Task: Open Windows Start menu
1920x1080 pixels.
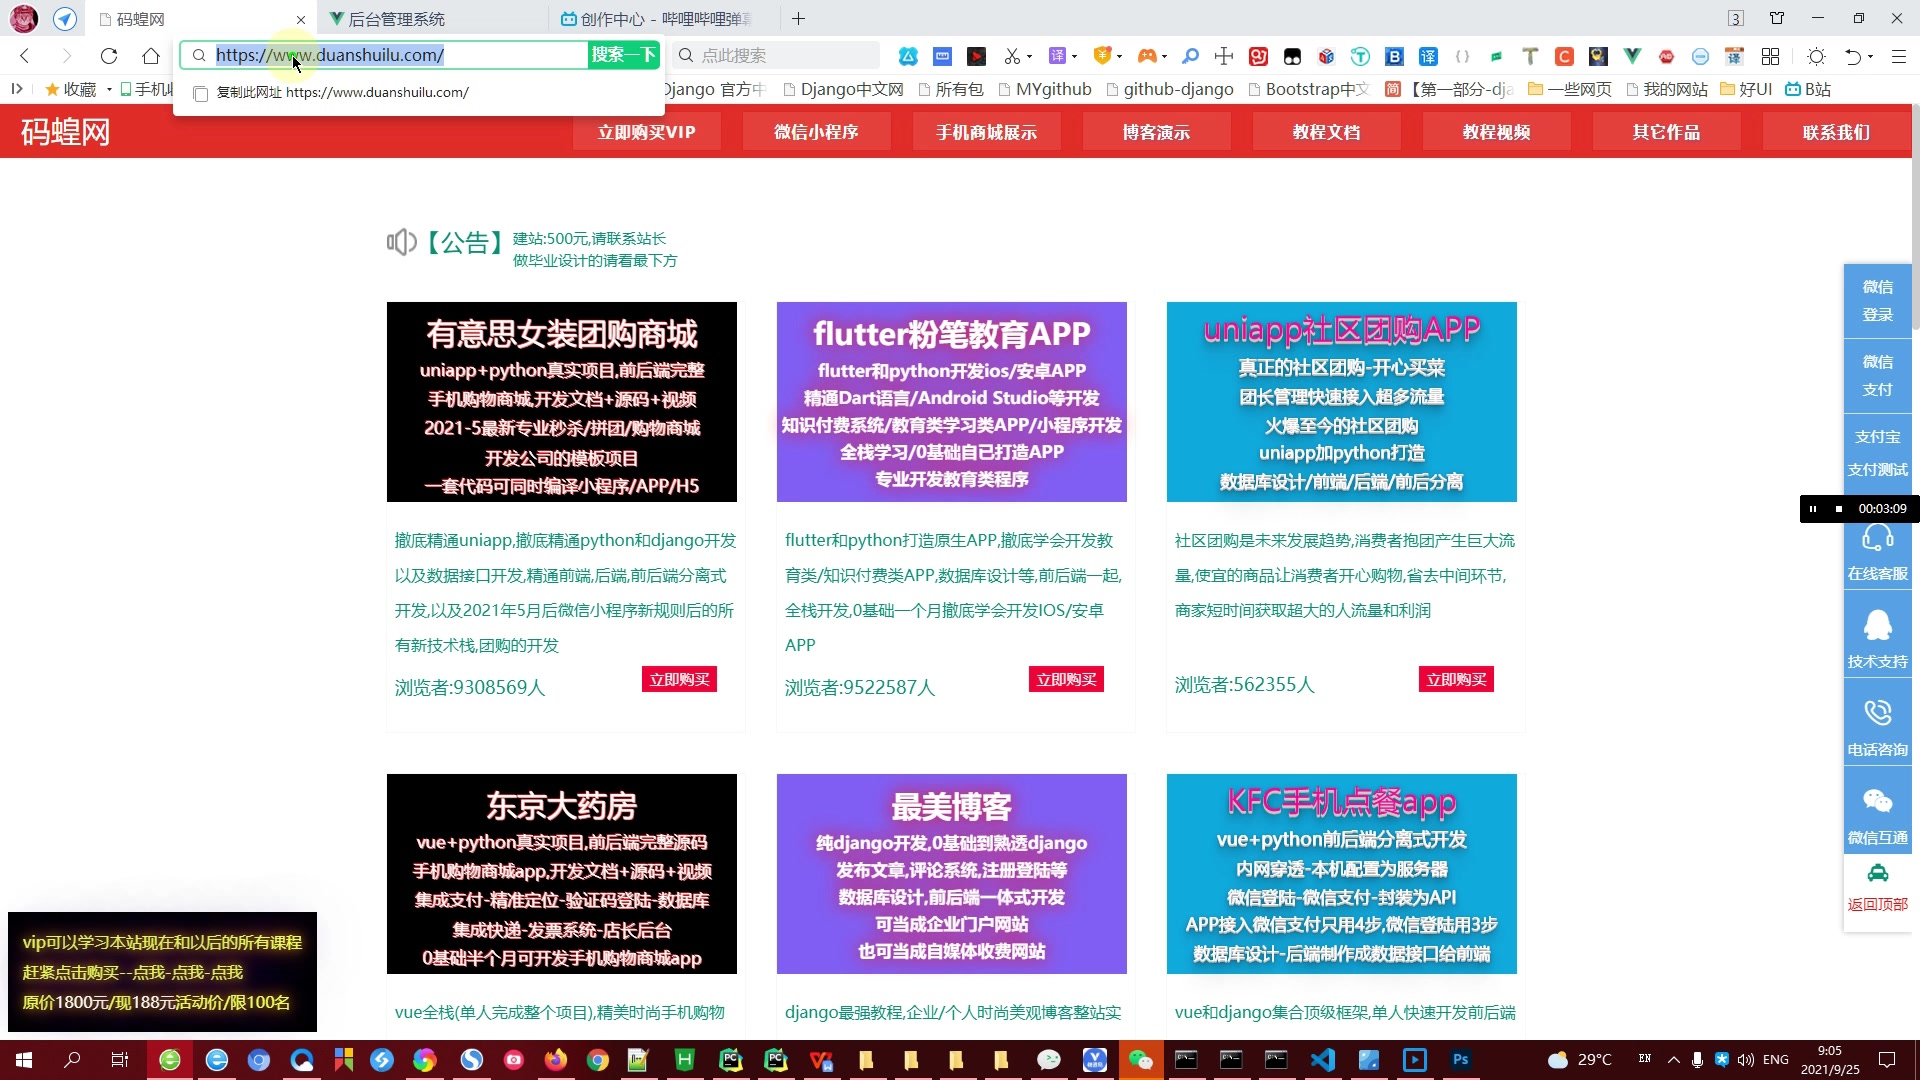Action: click(24, 1060)
